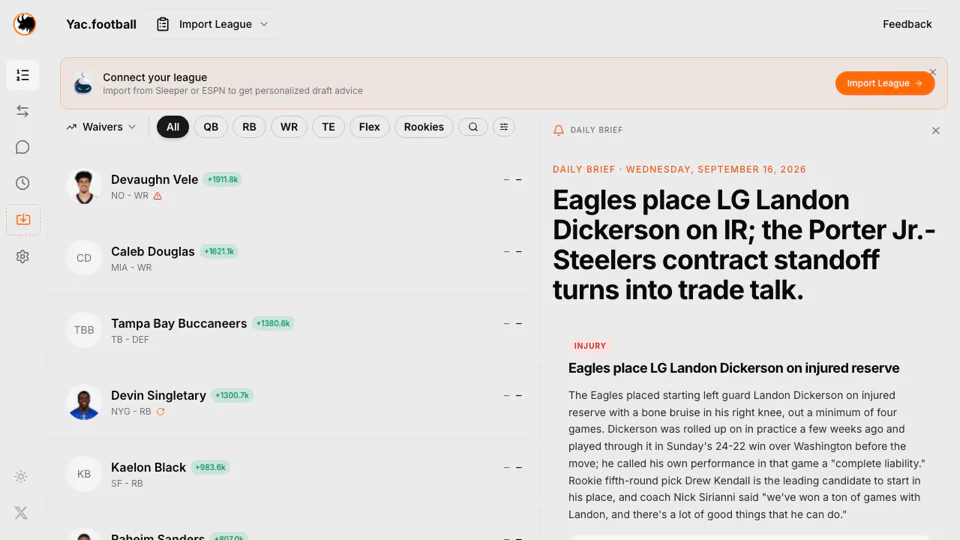Image resolution: width=960 pixels, height=540 pixels.
Task: Click the KB avatar for Kaelon Black
Action: click(84, 474)
